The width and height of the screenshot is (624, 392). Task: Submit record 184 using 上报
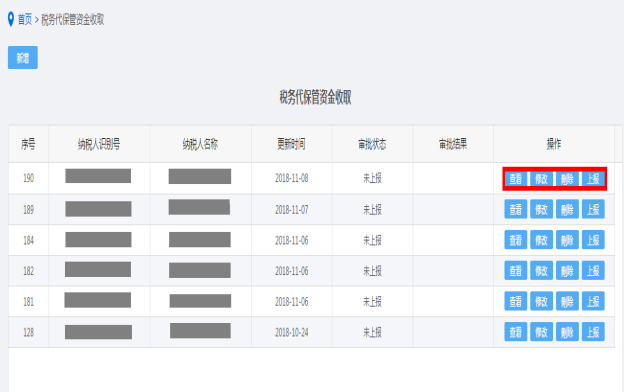tap(593, 240)
